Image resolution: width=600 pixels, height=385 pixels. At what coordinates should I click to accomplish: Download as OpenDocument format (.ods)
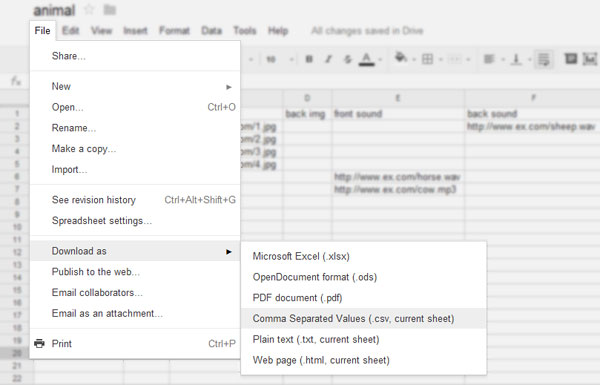pyautogui.click(x=364, y=277)
